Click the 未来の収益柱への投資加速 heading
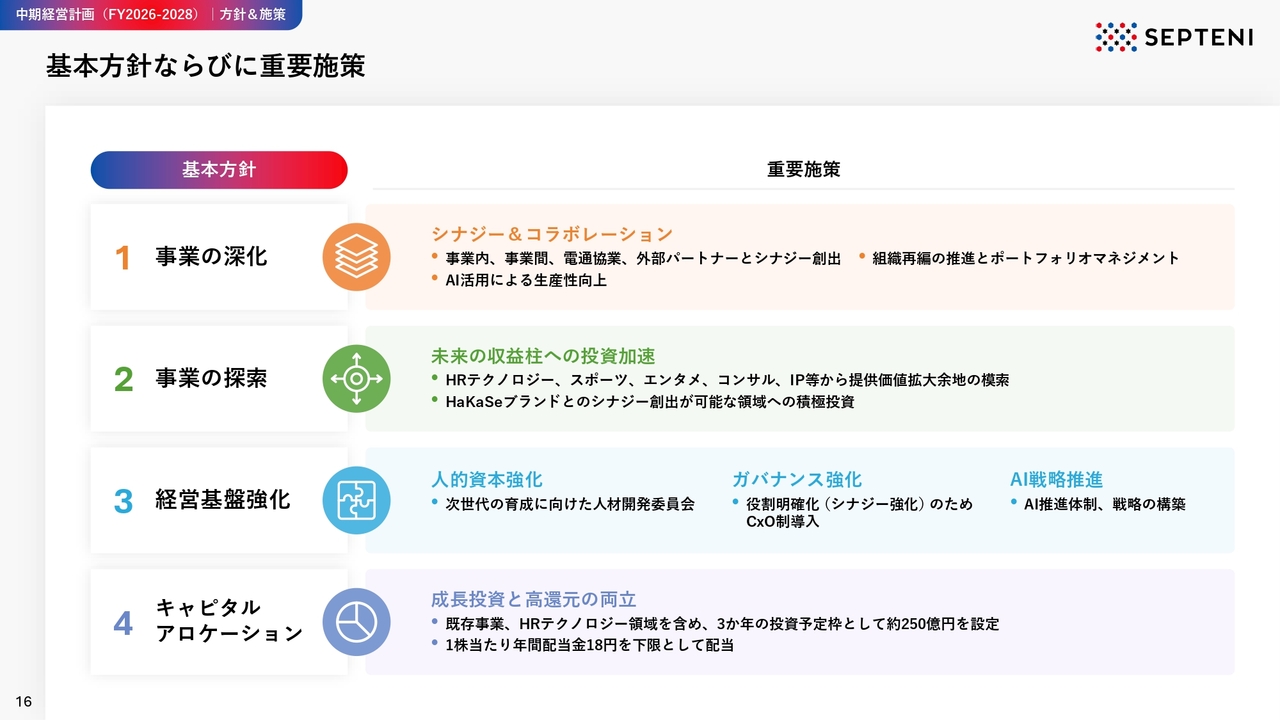The height and width of the screenshot is (720, 1280). click(x=543, y=356)
